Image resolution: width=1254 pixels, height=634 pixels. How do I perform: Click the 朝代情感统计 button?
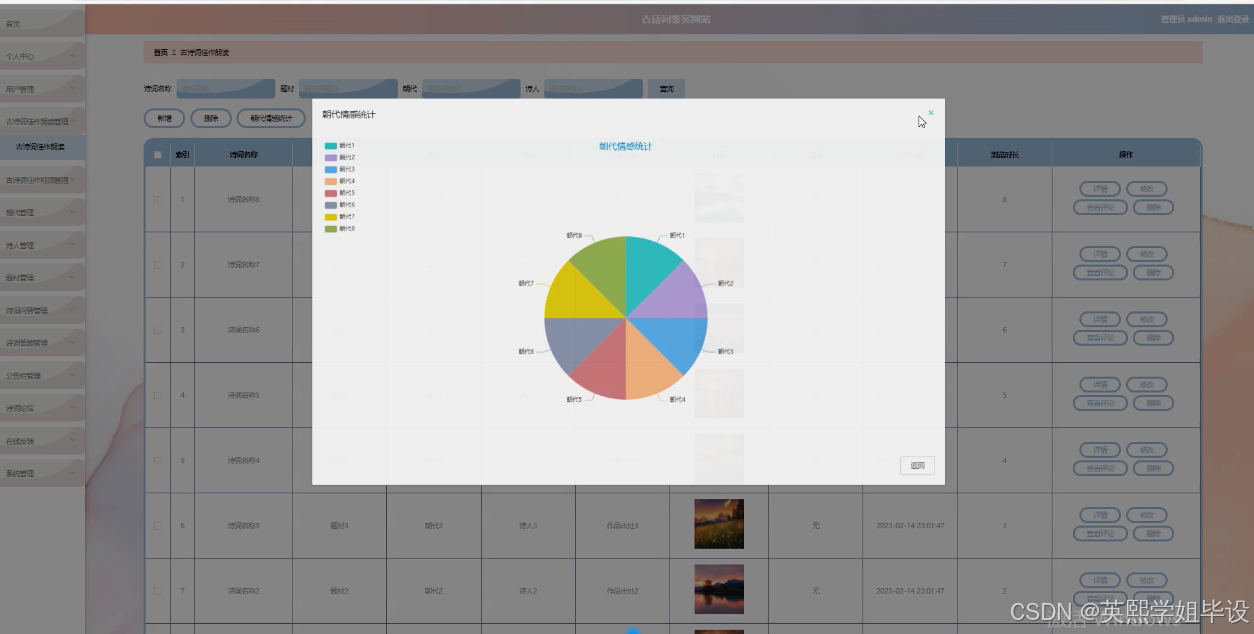pos(271,118)
